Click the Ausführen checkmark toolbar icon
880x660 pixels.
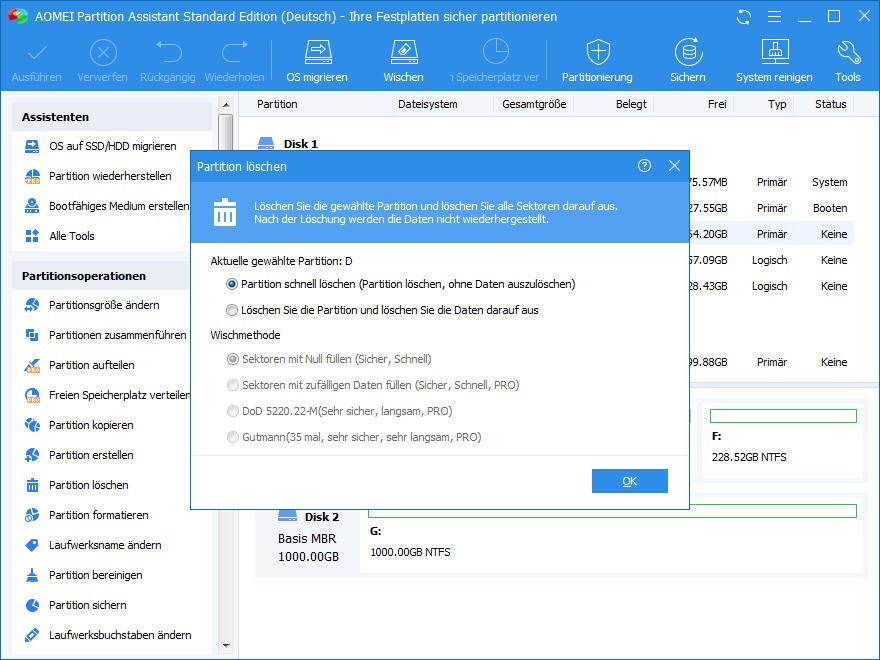click(x=37, y=53)
